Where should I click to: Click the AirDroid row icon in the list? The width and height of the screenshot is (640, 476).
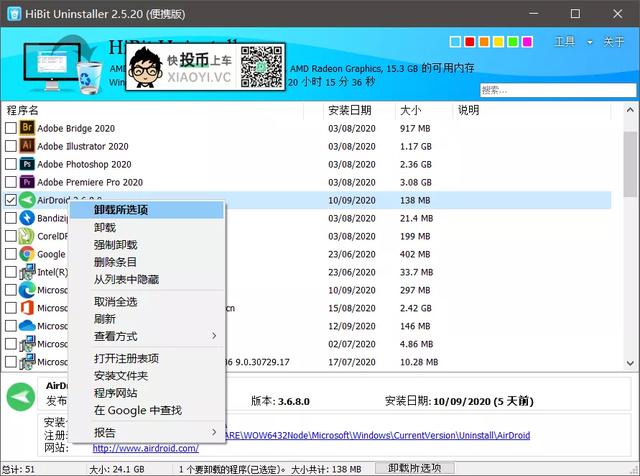tap(27, 200)
